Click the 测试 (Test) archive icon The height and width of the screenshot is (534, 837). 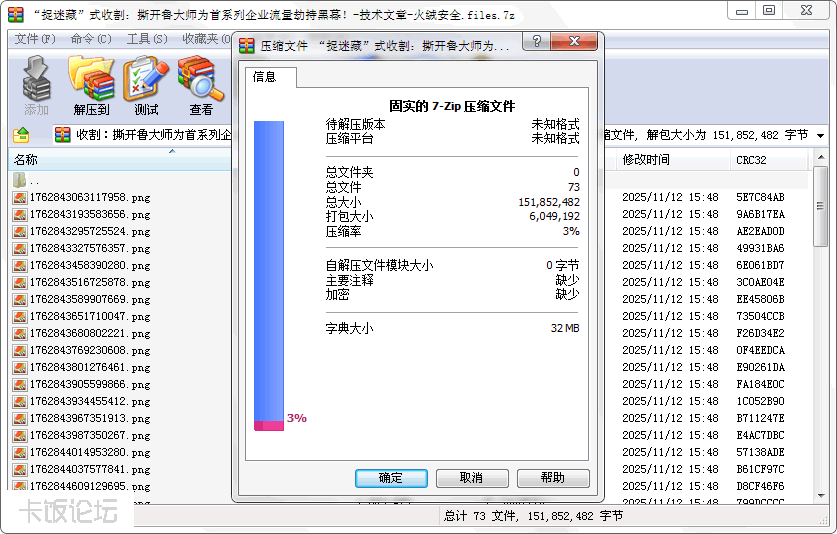[146, 83]
